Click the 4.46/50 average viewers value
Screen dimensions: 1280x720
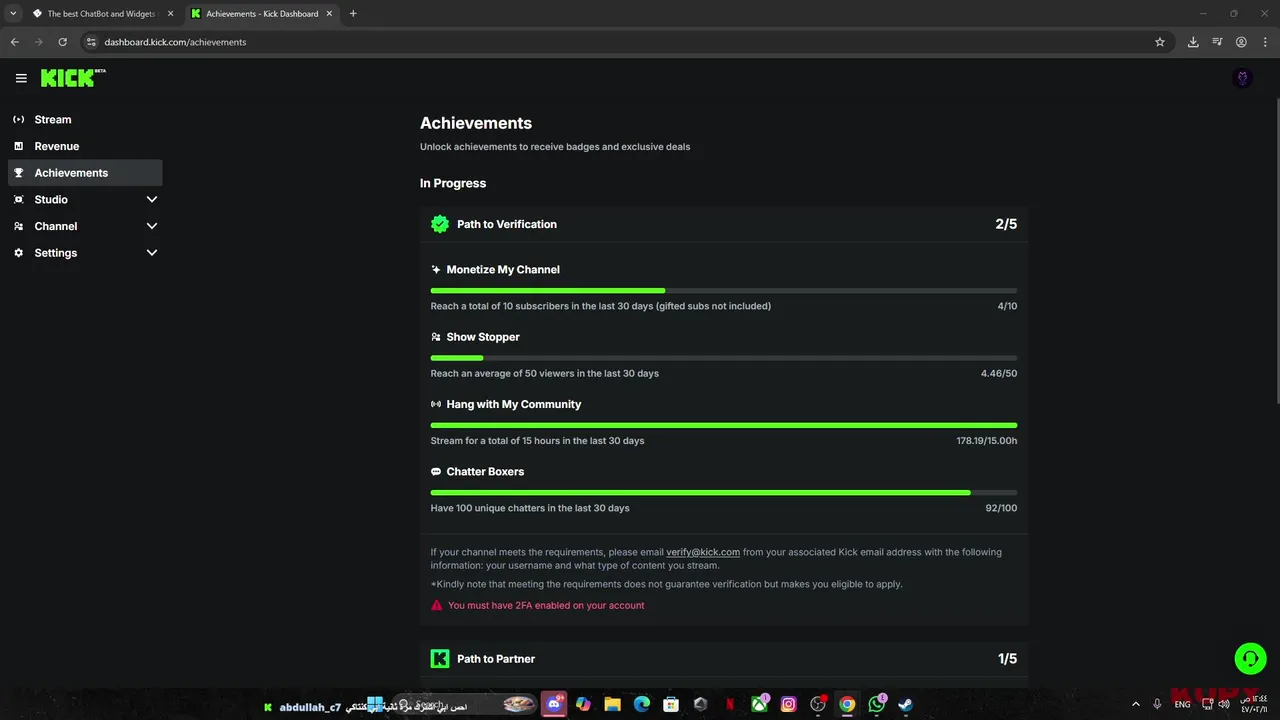pos(999,373)
